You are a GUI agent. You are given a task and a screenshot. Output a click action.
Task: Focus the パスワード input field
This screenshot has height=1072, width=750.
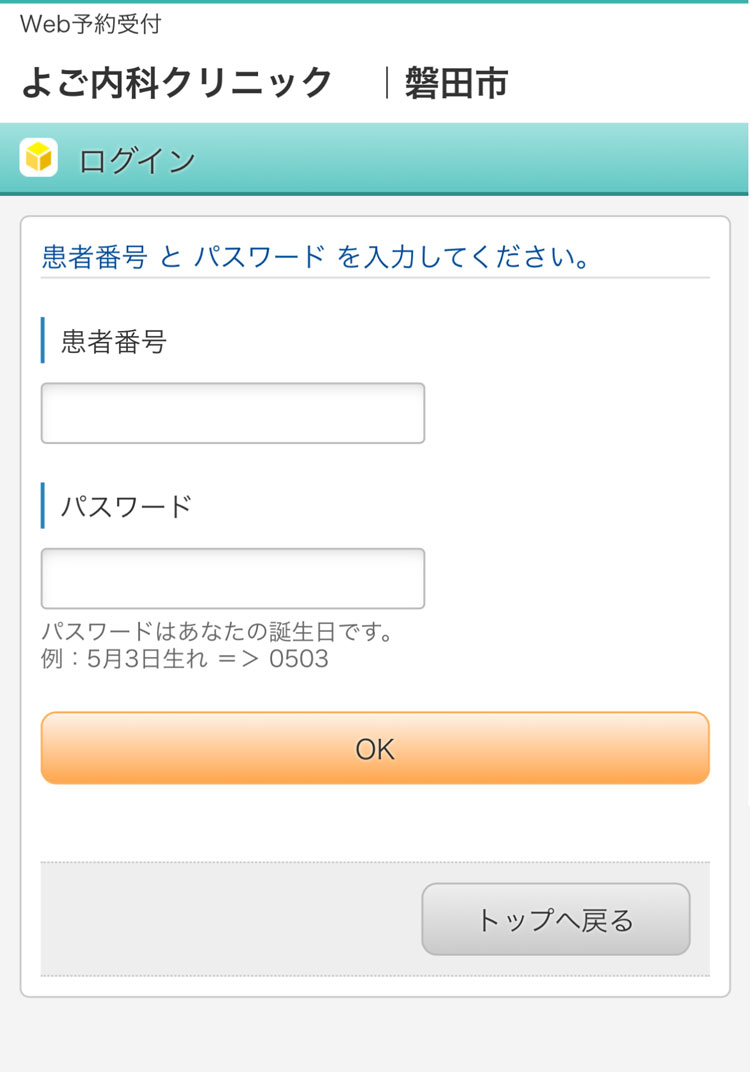point(232,578)
